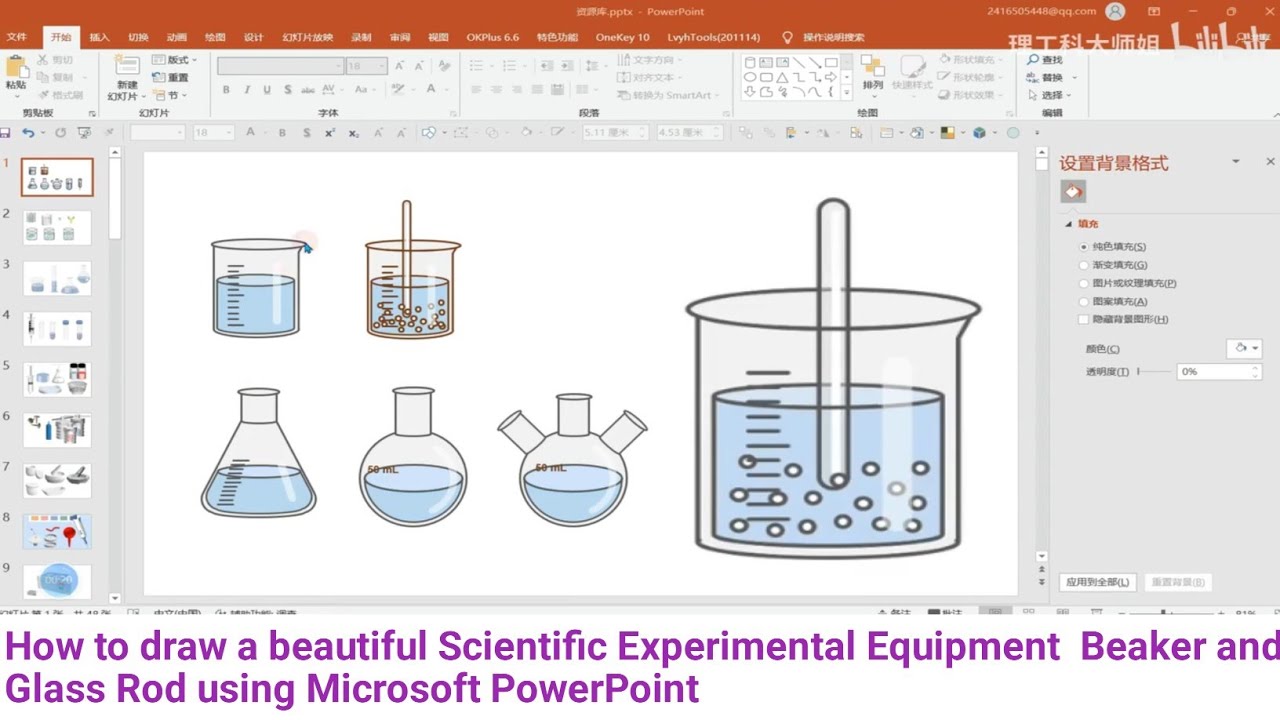The image size is (1280, 720).
Task: Open the font name combo box
Action: pos(280,66)
